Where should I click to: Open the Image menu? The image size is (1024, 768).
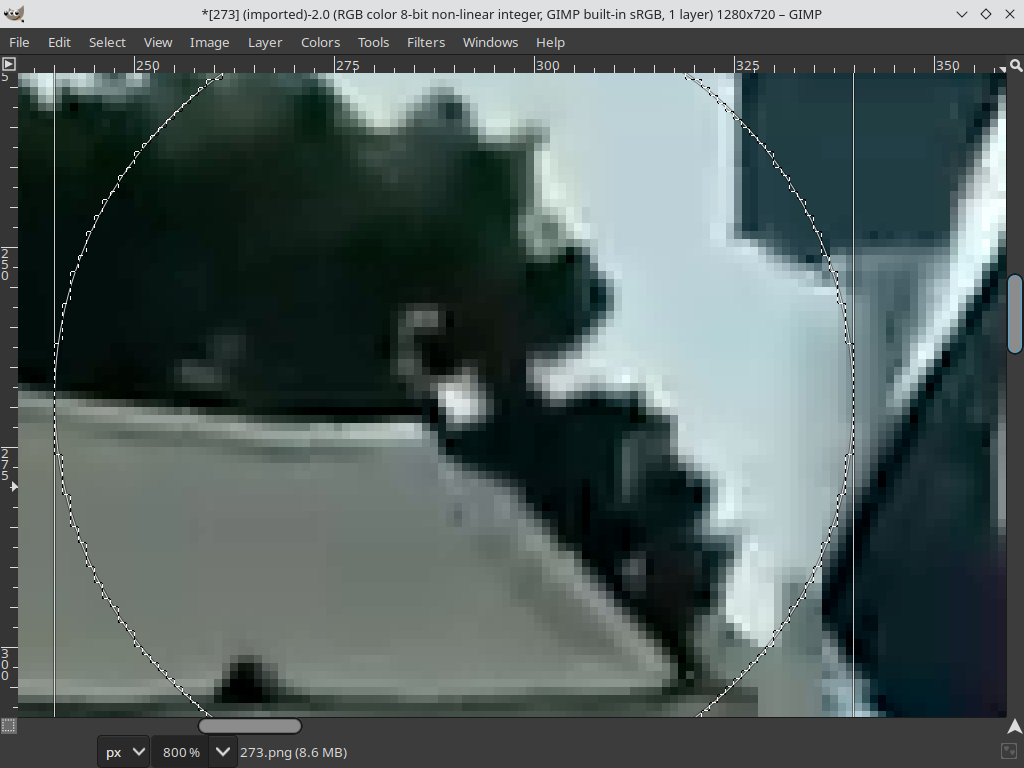[x=209, y=42]
